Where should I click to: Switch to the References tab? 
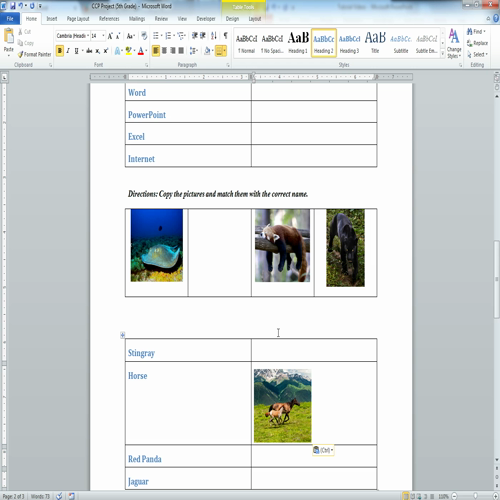pos(109,19)
